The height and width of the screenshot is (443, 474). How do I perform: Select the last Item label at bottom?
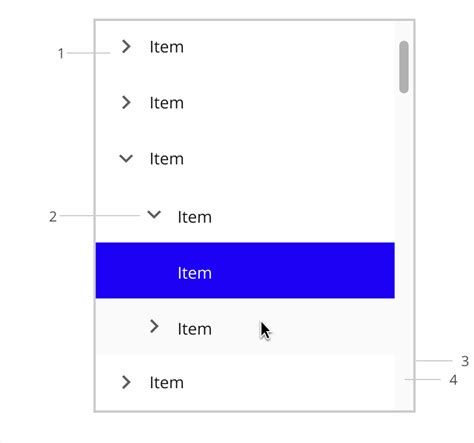pyautogui.click(x=167, y=383)
